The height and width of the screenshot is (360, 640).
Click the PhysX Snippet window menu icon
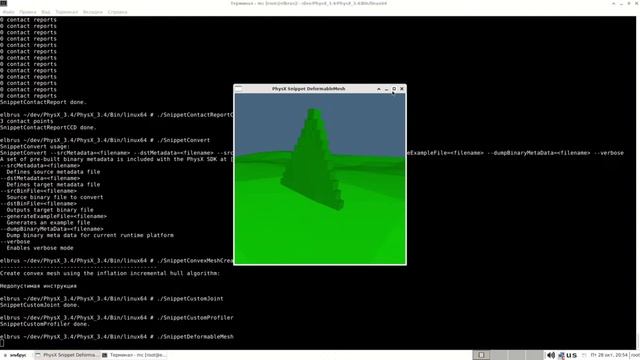[239, 89]
